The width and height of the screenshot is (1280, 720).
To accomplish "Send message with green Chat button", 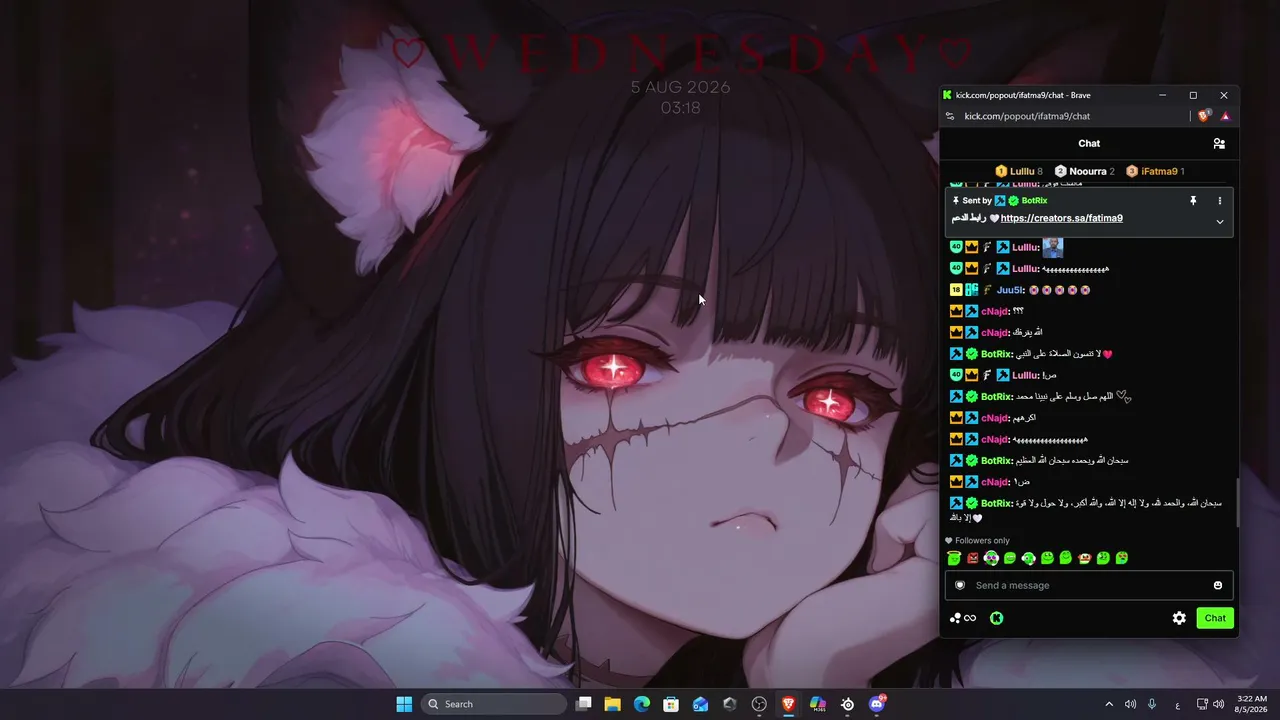I will click(x=1215, y=618).
